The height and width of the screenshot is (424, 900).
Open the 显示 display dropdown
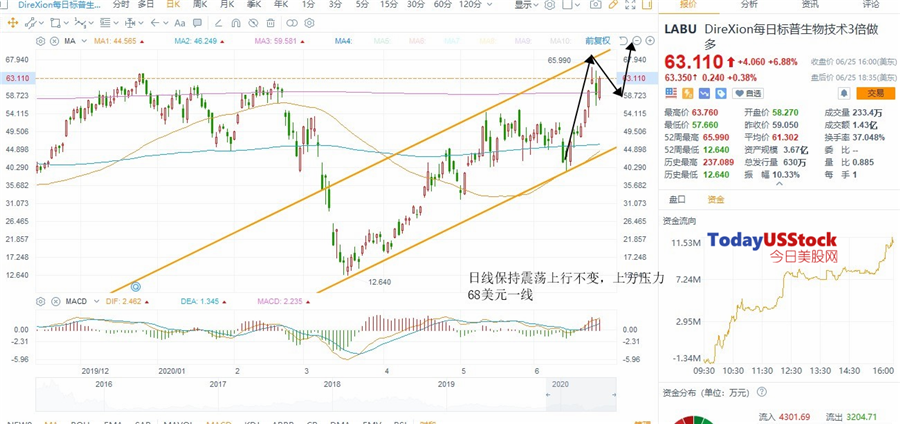(526, 5)
